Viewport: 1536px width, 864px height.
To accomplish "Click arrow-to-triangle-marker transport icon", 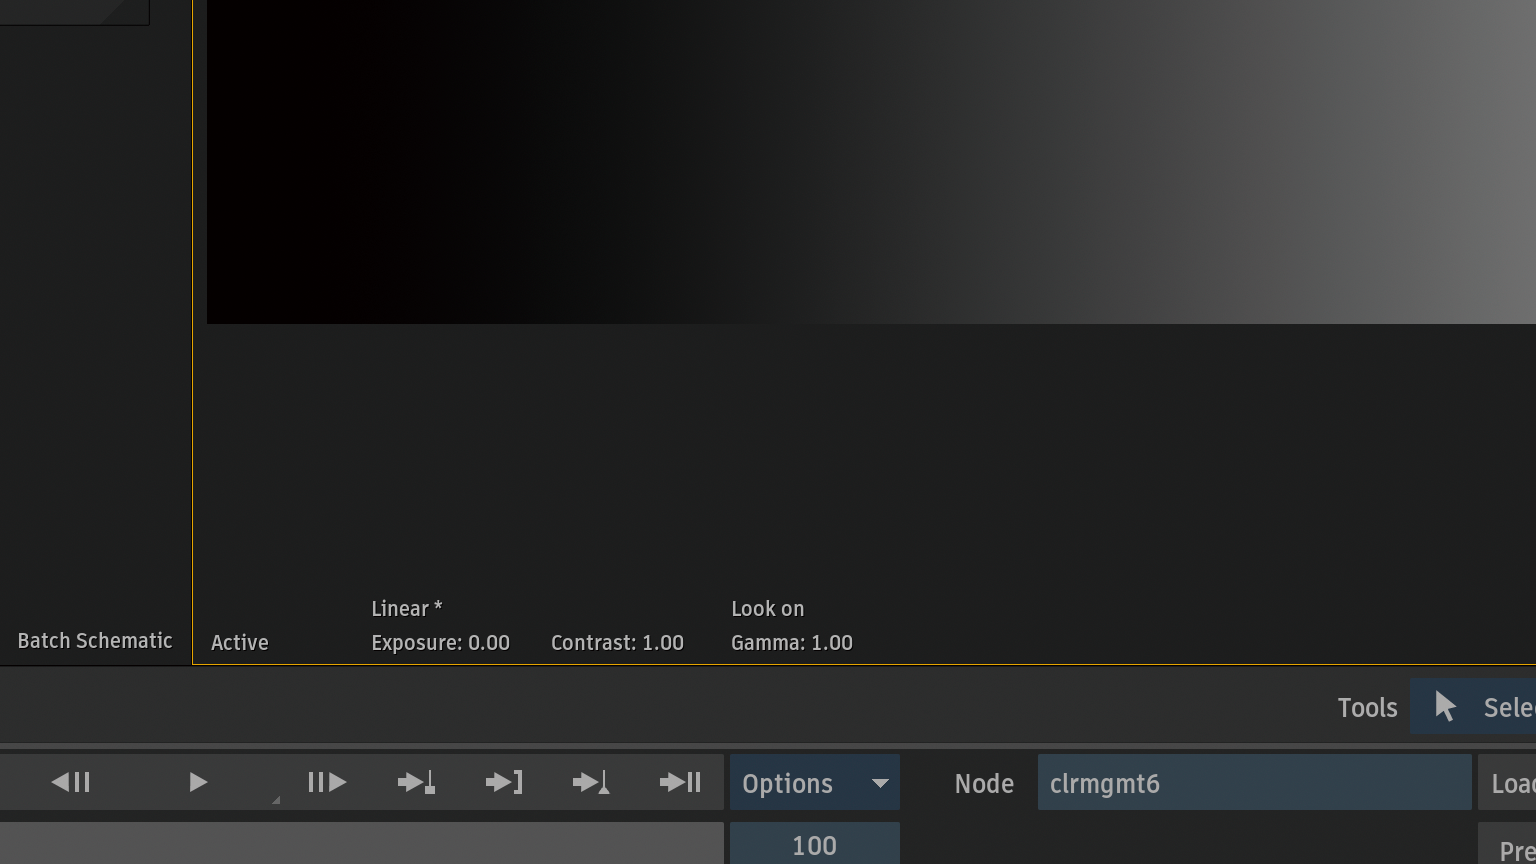I will point(591,782).
